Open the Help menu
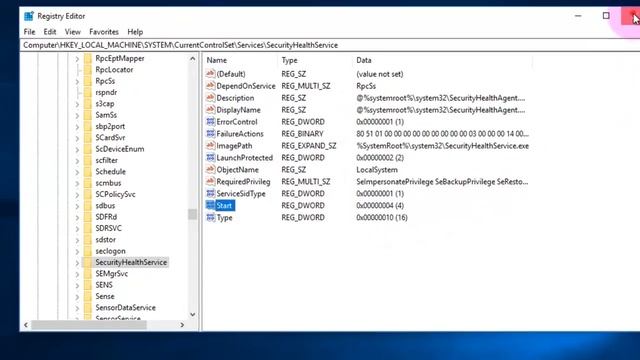640x360 pixels. (x=135, y=32)
